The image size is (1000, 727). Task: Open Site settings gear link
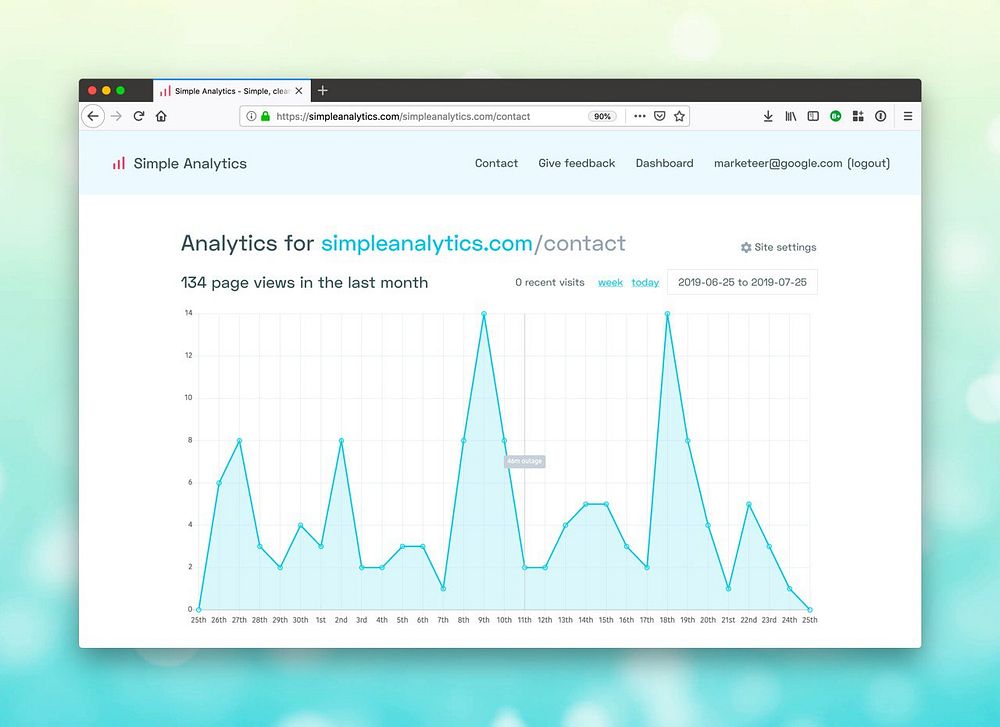(778, 247)
